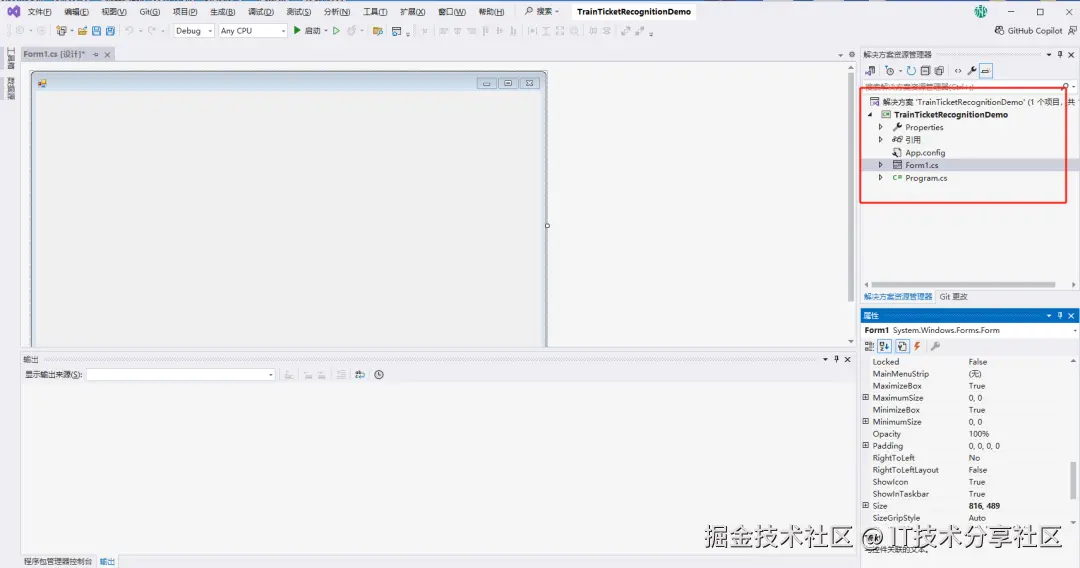Viewport: 1080px width, 568px height.
Task: Click the Navigate Backward toolbar icon
Action: click(x=20, y=30)
